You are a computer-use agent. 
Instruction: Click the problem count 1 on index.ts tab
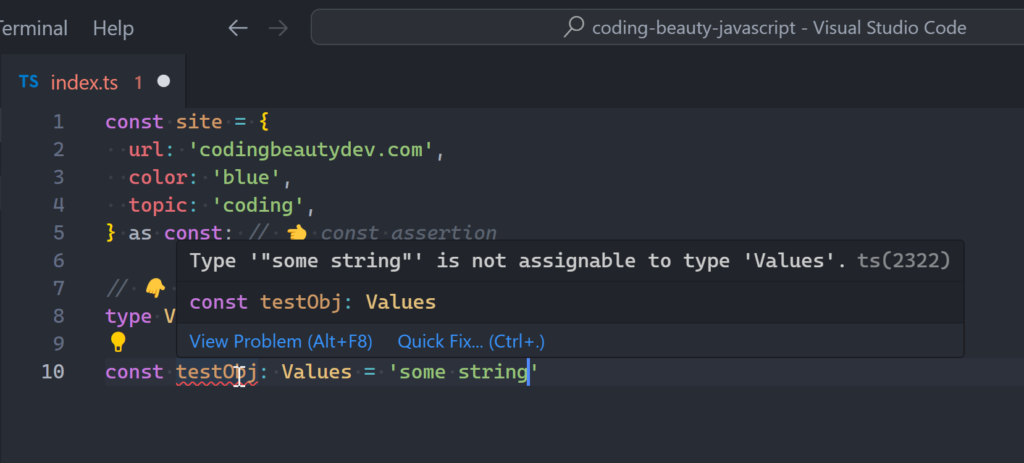(x=138, y=82)
